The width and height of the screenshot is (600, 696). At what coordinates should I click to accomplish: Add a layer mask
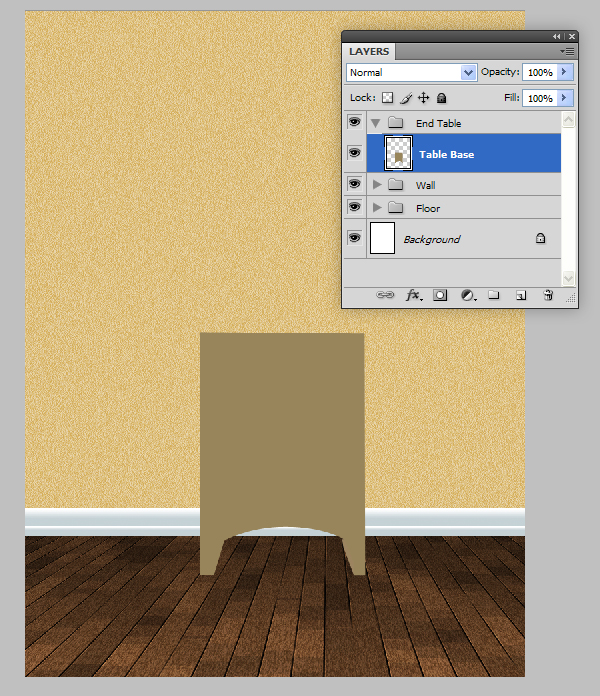[x=440, y=296]
